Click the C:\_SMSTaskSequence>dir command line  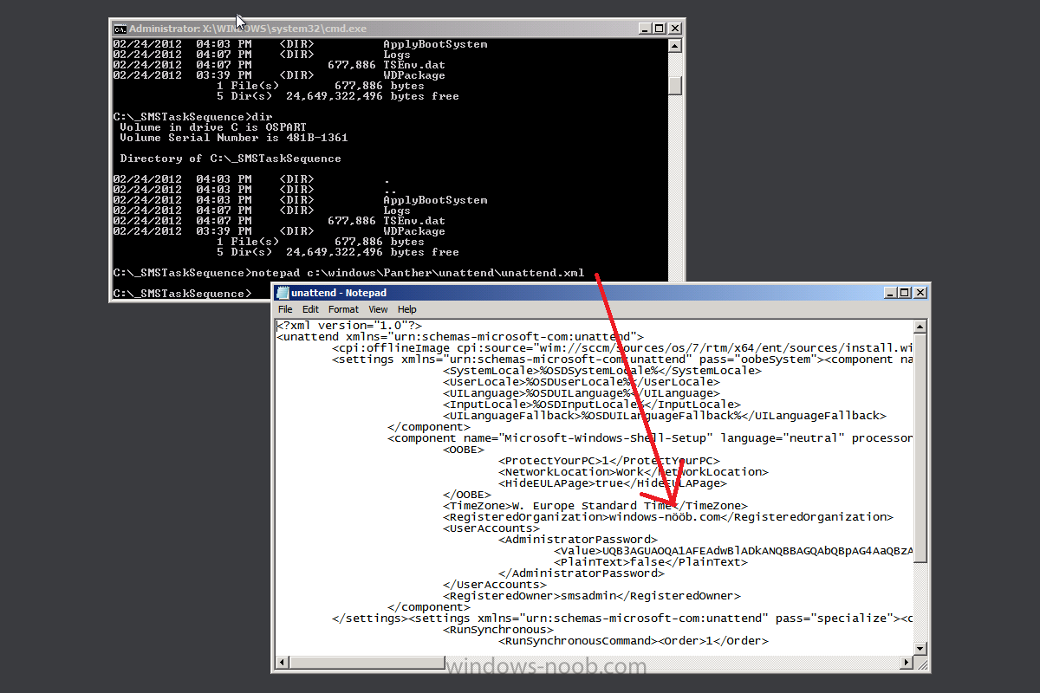pos(192,117)
